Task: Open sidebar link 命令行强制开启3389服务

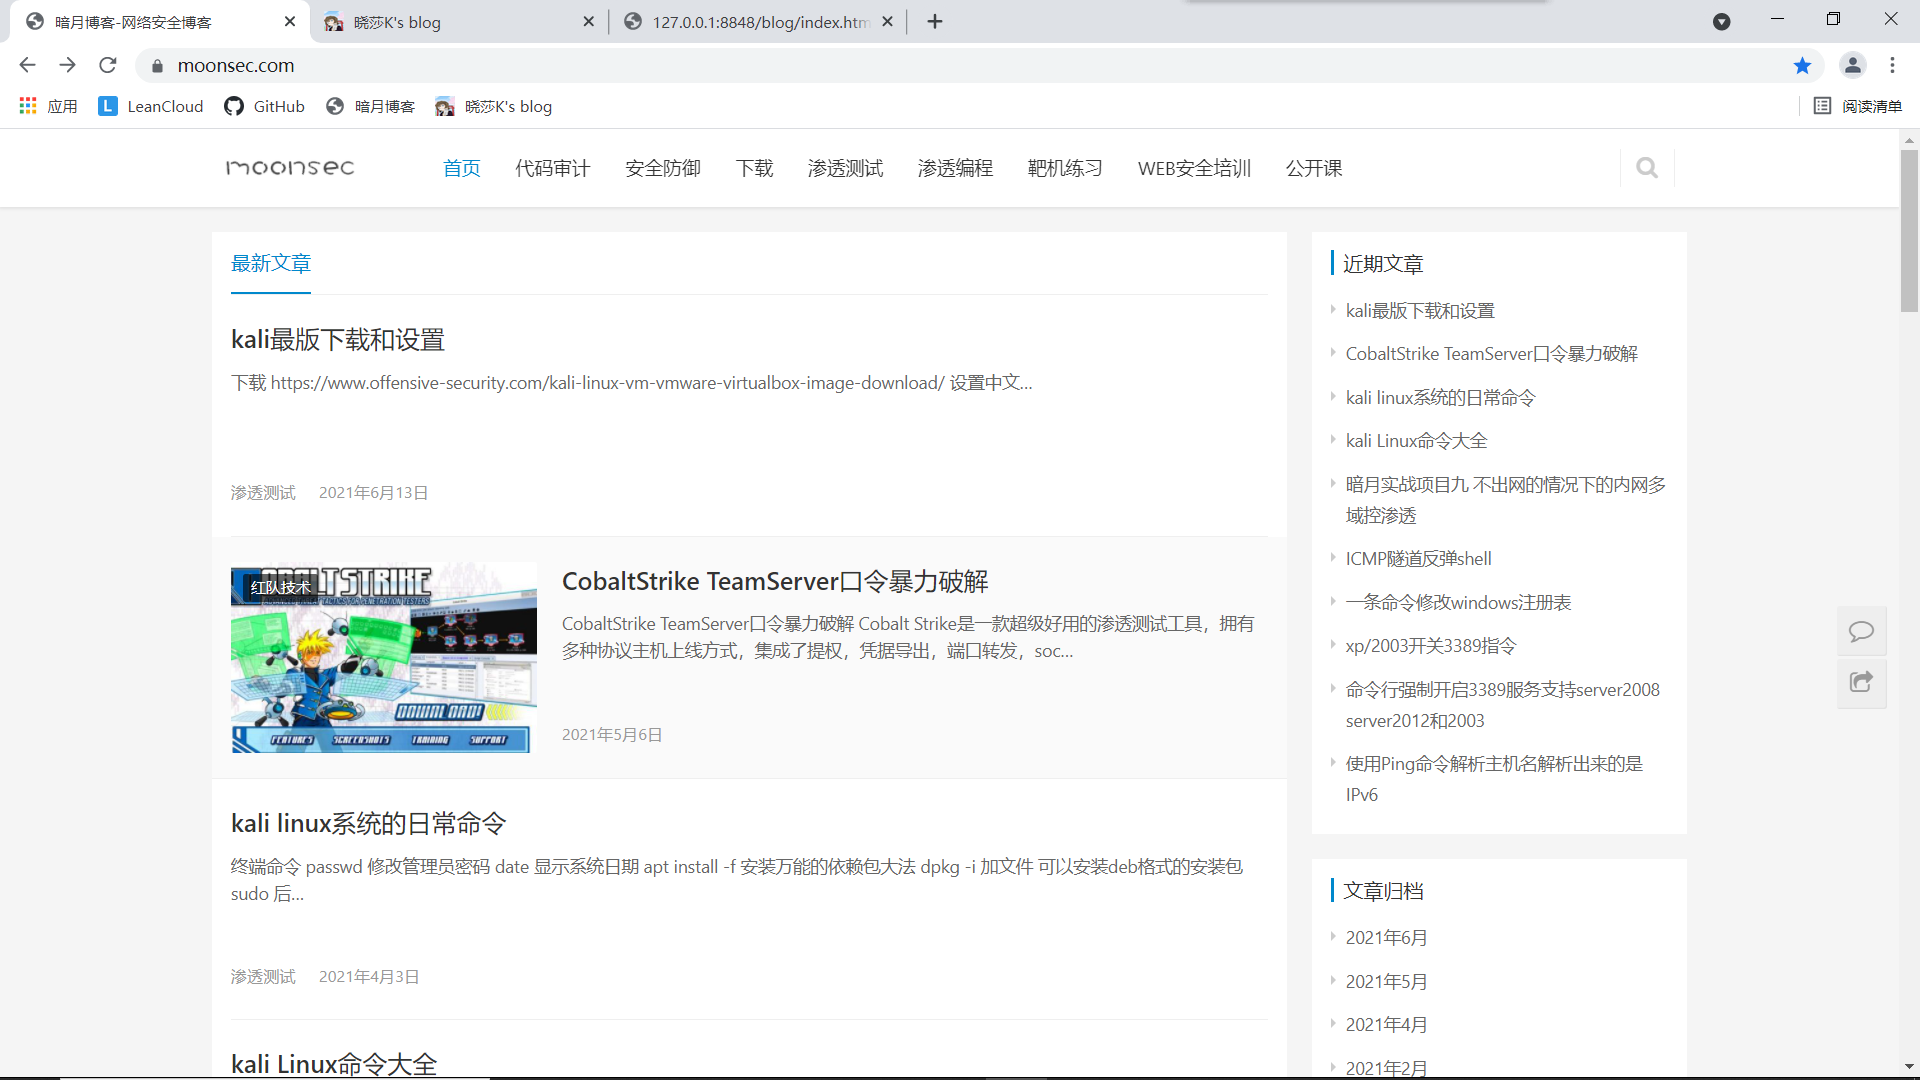Action: click(1503, 705)
